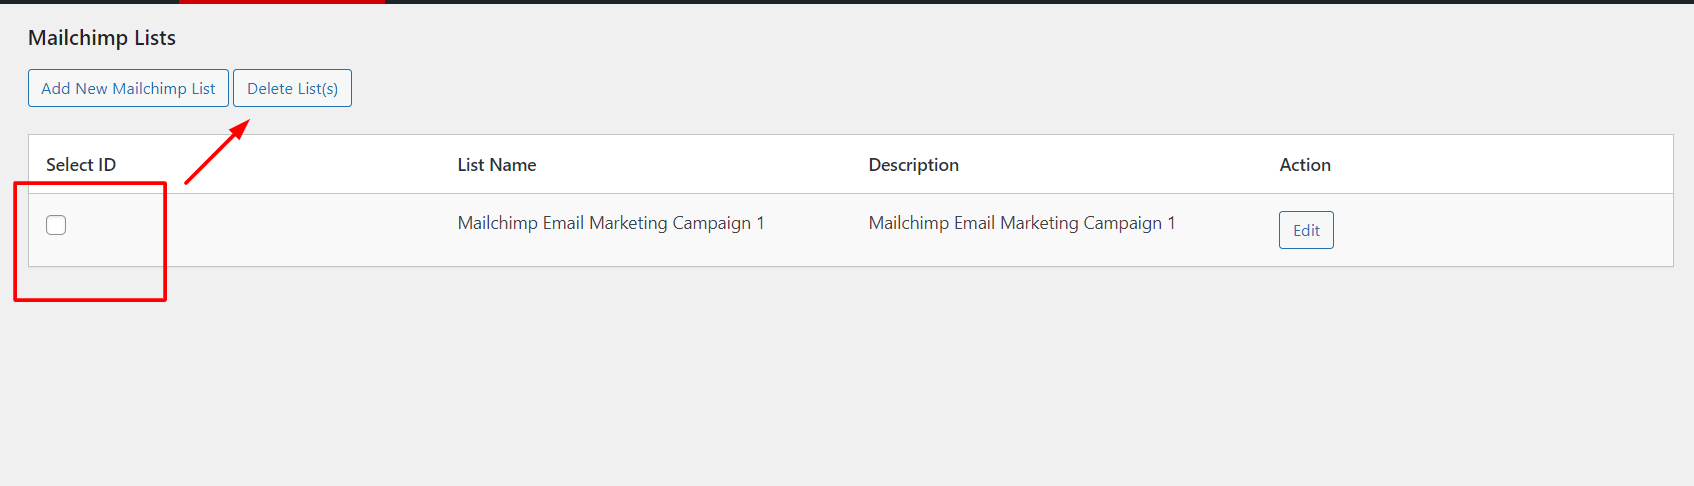Screen dimensions: 1694x486
Task: Click the word "Campaign" in the list name
Action: pyautogui.click(x=711, y=223)
